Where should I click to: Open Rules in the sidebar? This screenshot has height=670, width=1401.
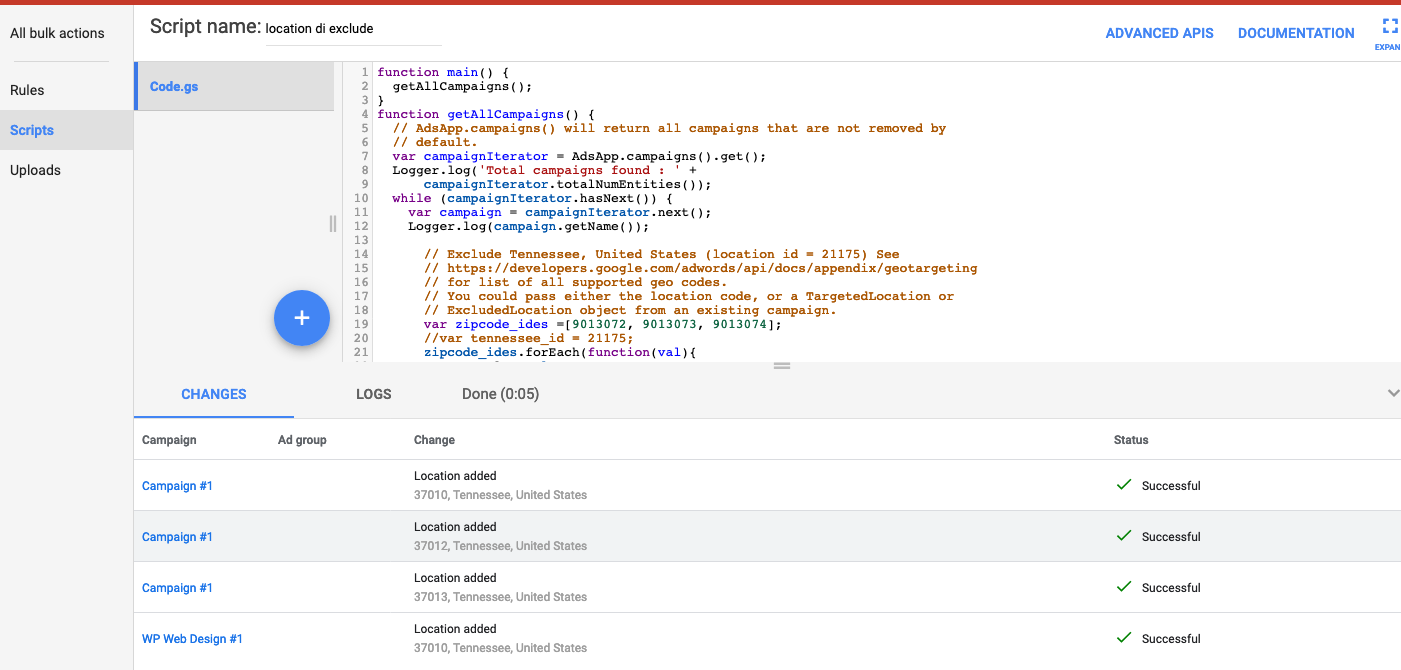(x=27, y=90)
